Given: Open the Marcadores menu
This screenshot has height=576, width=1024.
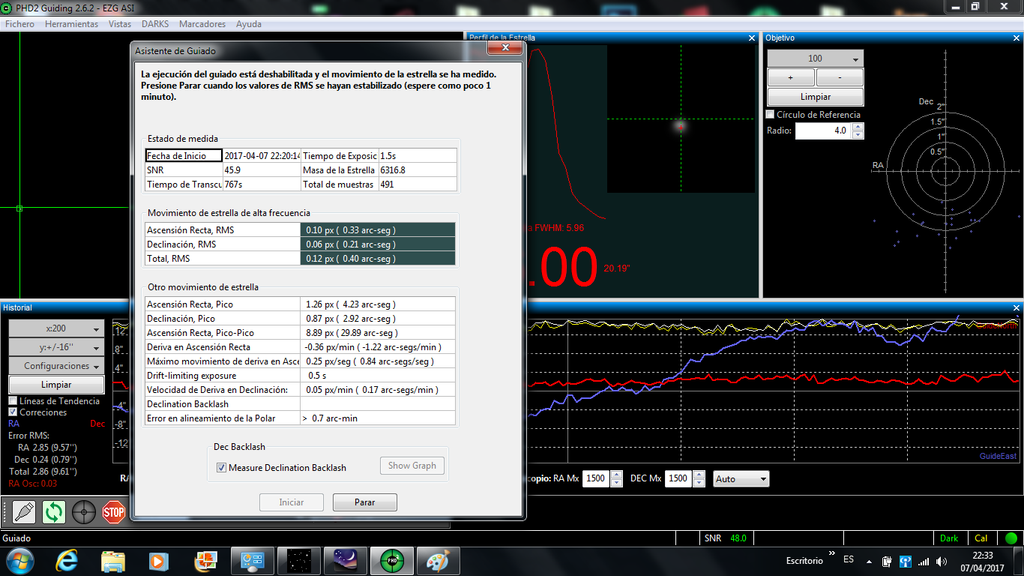Looking at the screenshot, I should (x=202, y=24).
